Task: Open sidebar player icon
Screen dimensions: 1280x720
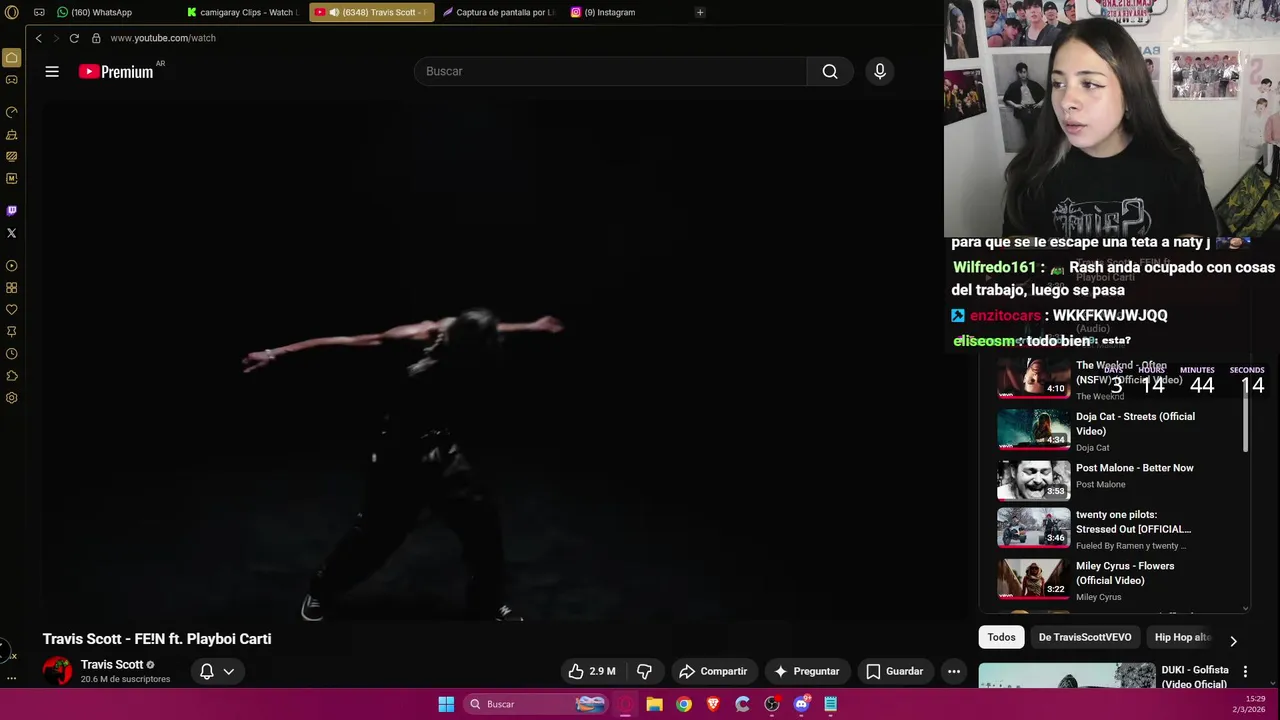Action: (12, 266)
